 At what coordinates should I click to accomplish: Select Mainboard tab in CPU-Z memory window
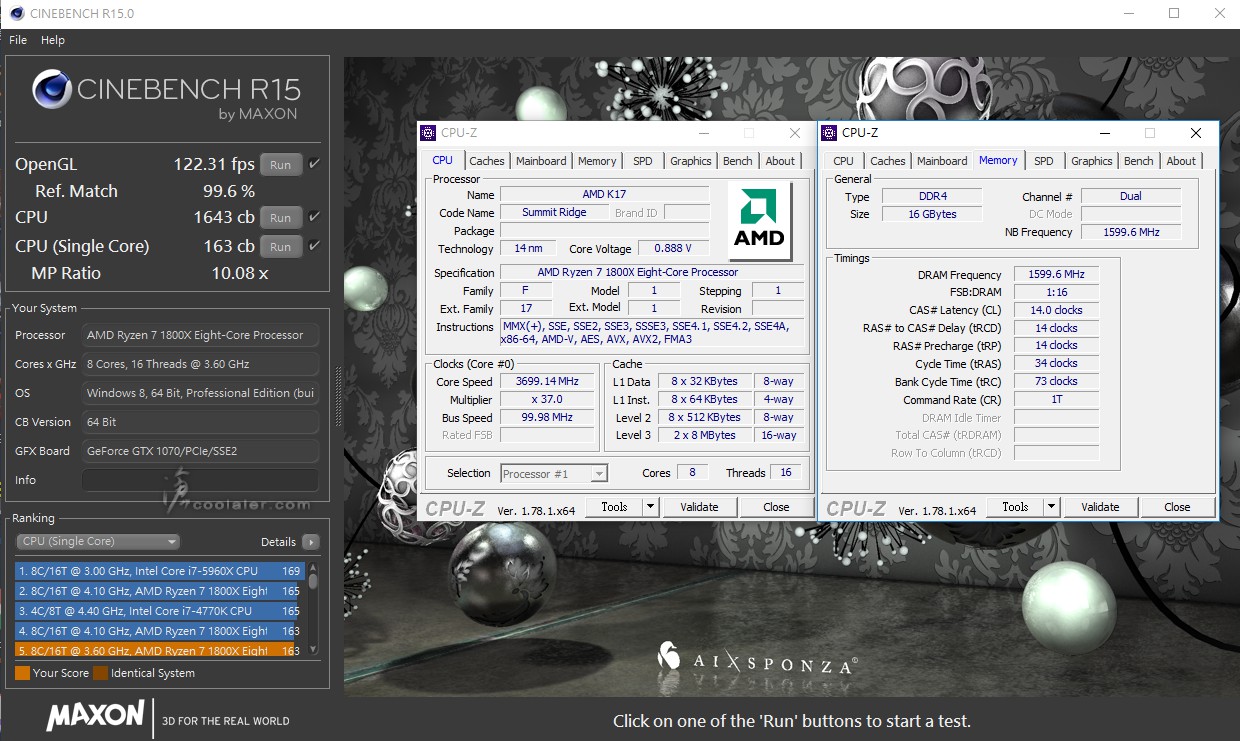click(942, 161)
